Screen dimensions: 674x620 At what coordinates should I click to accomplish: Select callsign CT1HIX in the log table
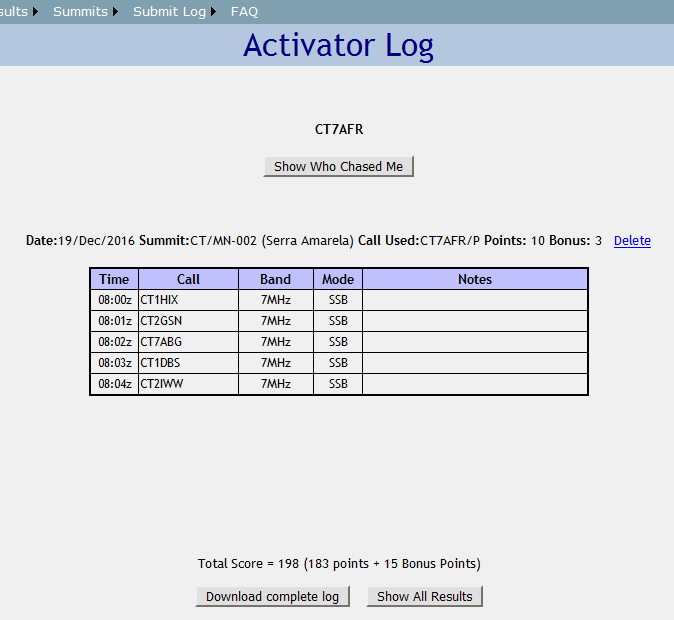coord(159,300)
